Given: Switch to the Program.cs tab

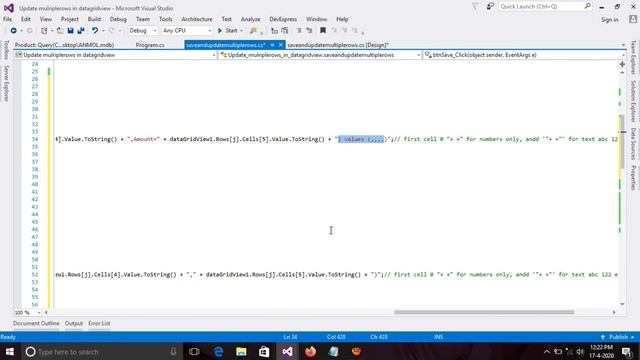Looking at the screenshot, I should pyautogui.click(x=150, y=45).
